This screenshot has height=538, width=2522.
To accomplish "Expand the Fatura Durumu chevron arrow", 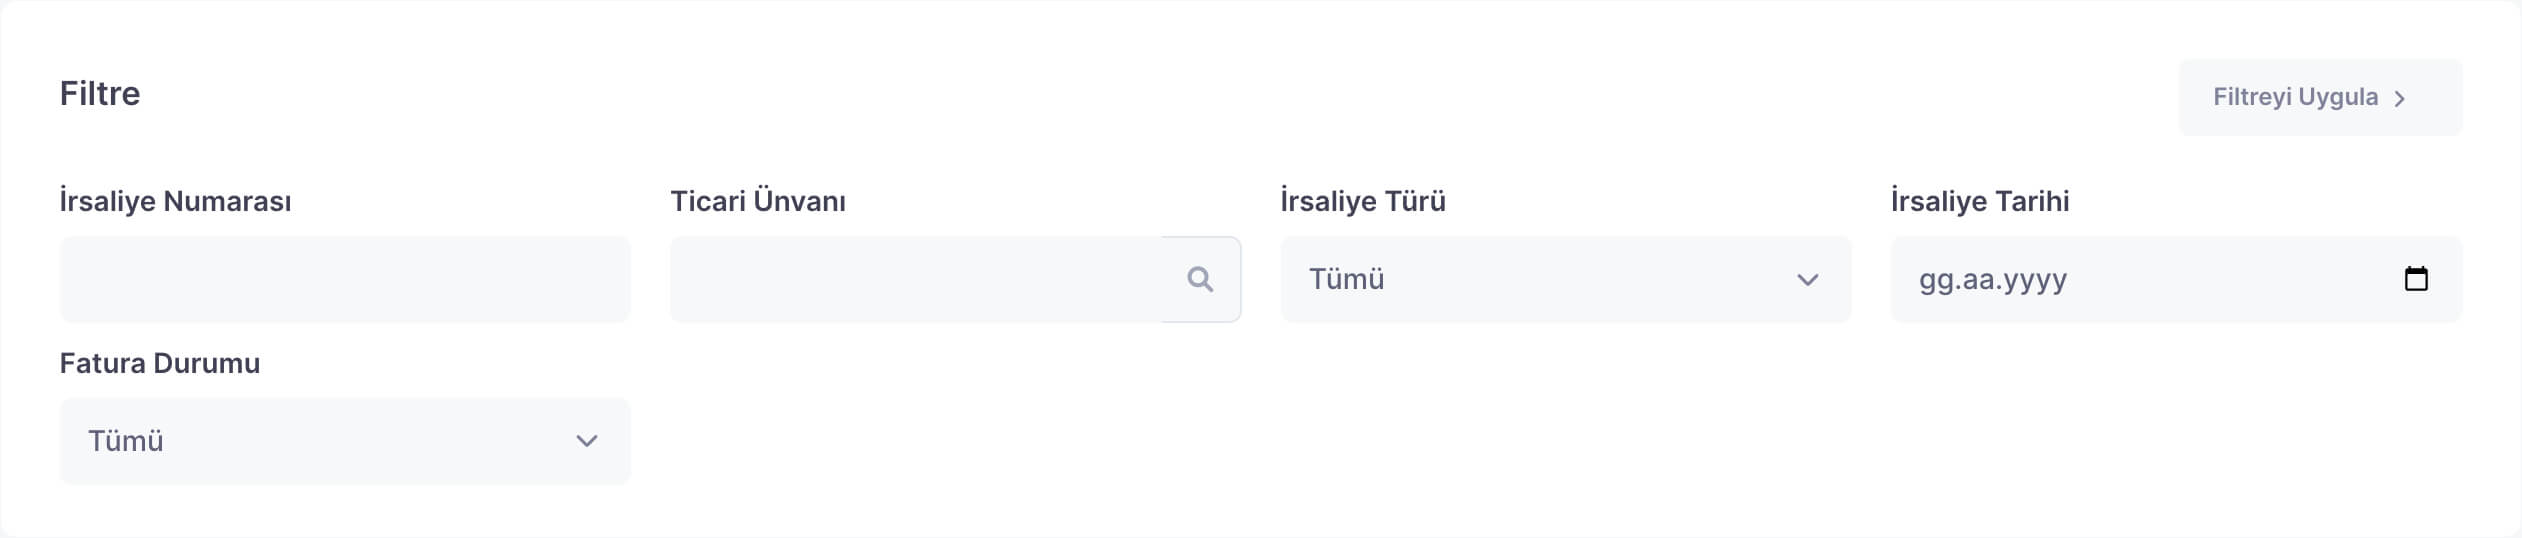I will 587,441.
